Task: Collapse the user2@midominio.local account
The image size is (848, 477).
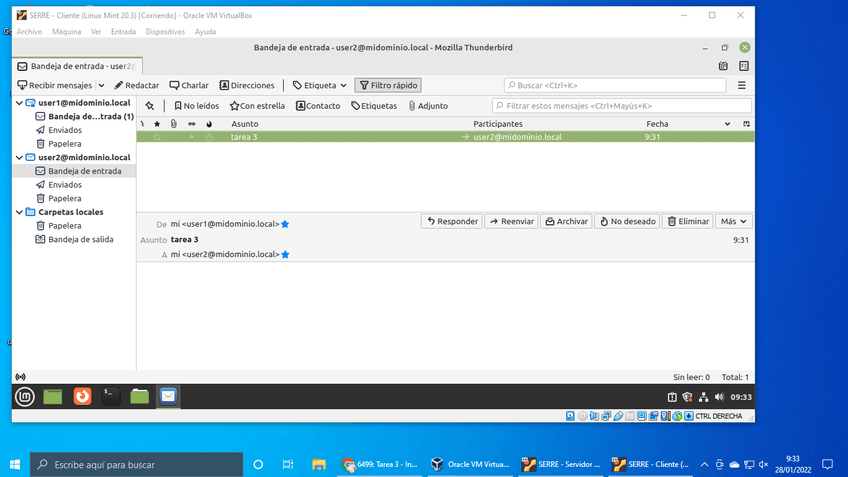Action: (x=19, y=157)
